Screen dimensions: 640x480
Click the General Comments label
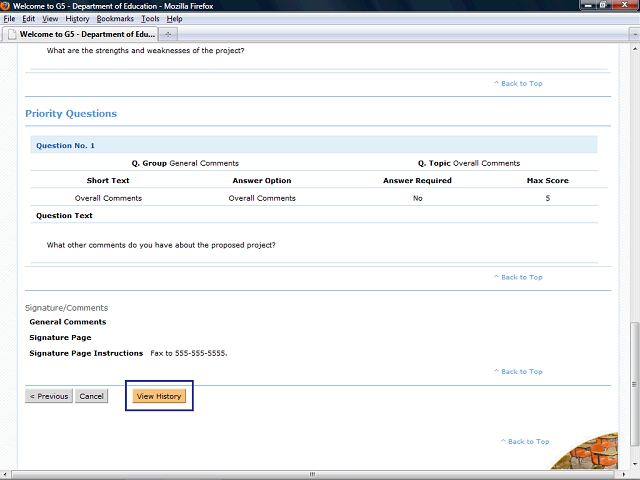tap(67, 322)
